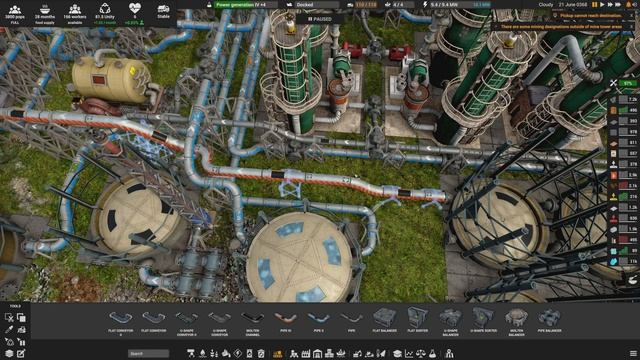640x360 pixels.
Task: Choose the U-Shape Conveyor II item
Action: pyautogui.click(x=187, y=323)
